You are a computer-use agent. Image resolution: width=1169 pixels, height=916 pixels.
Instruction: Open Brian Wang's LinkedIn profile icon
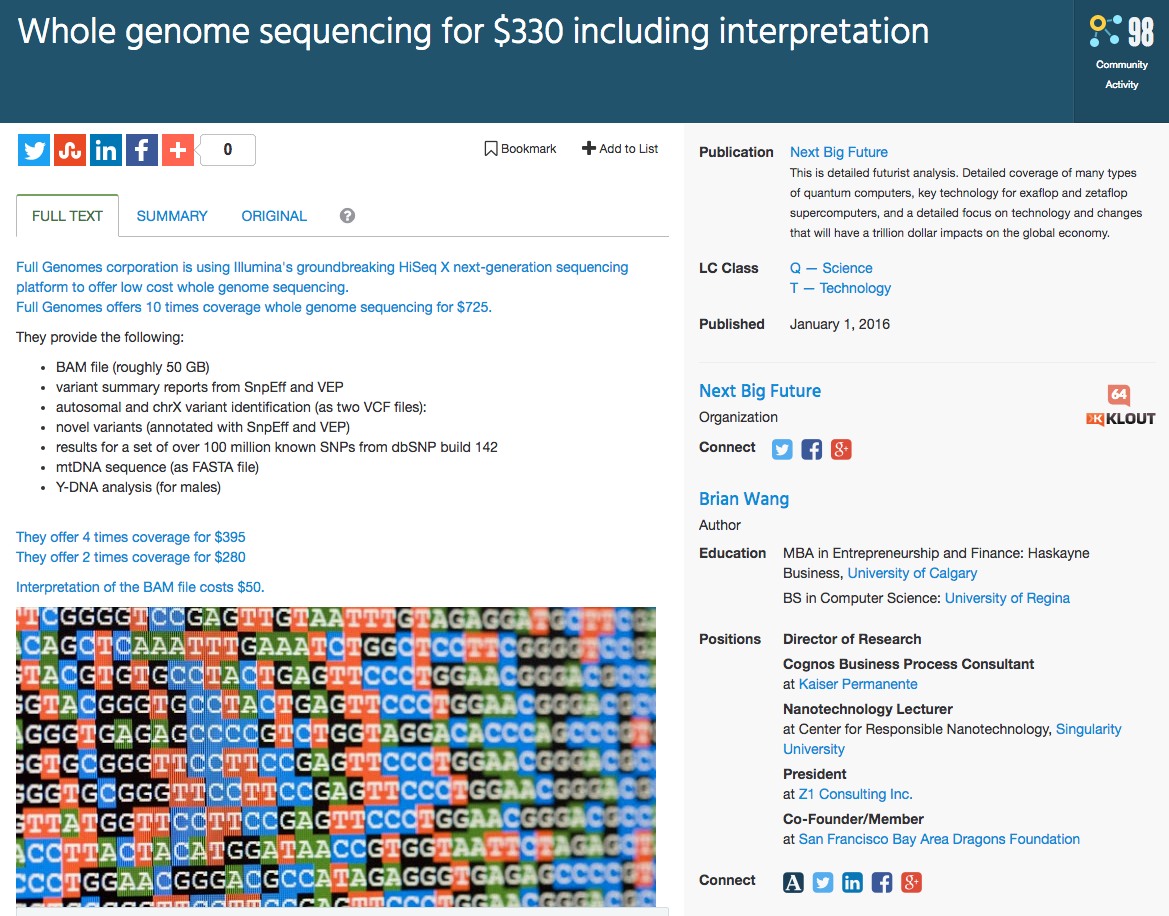[x=852, y=882]
